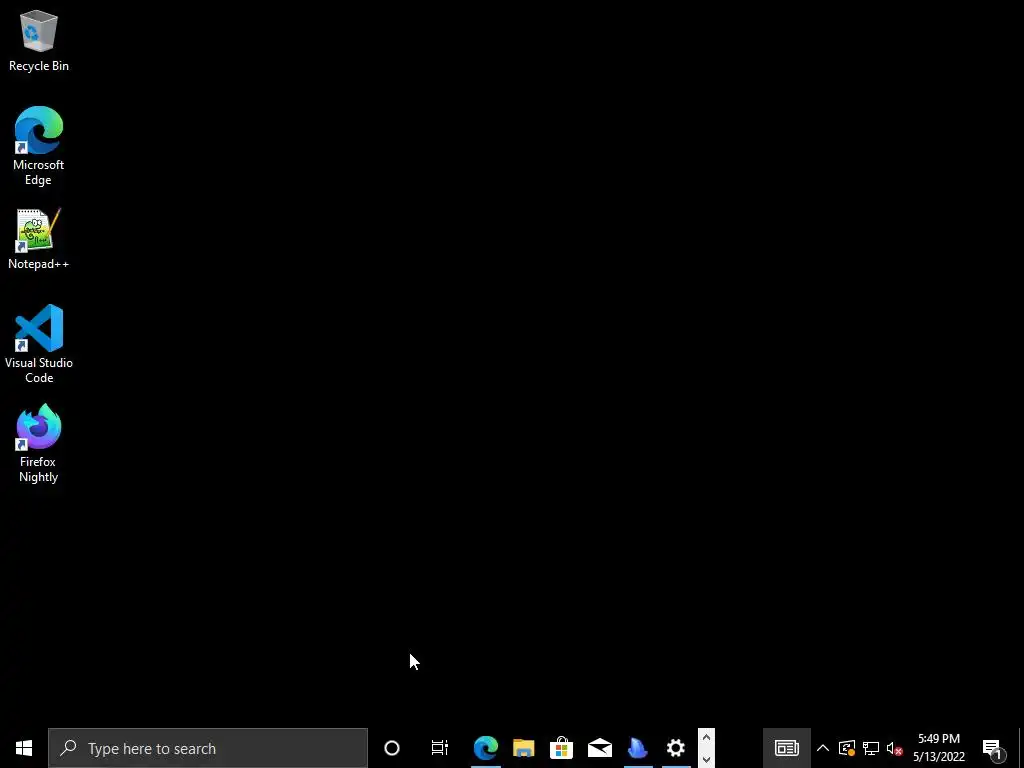
Task: Click the 'Type here to search' box
Action: (208, 748)
